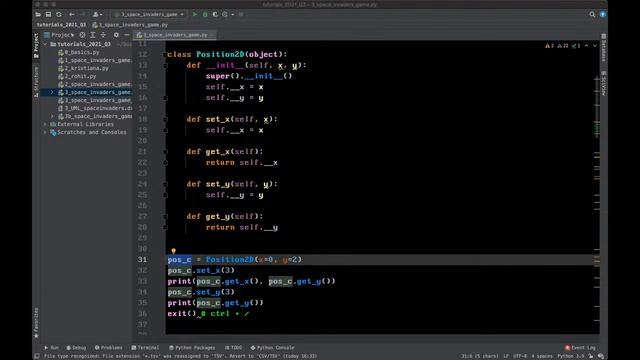Click the previous highlighted error up arrow

coord(587,46)
